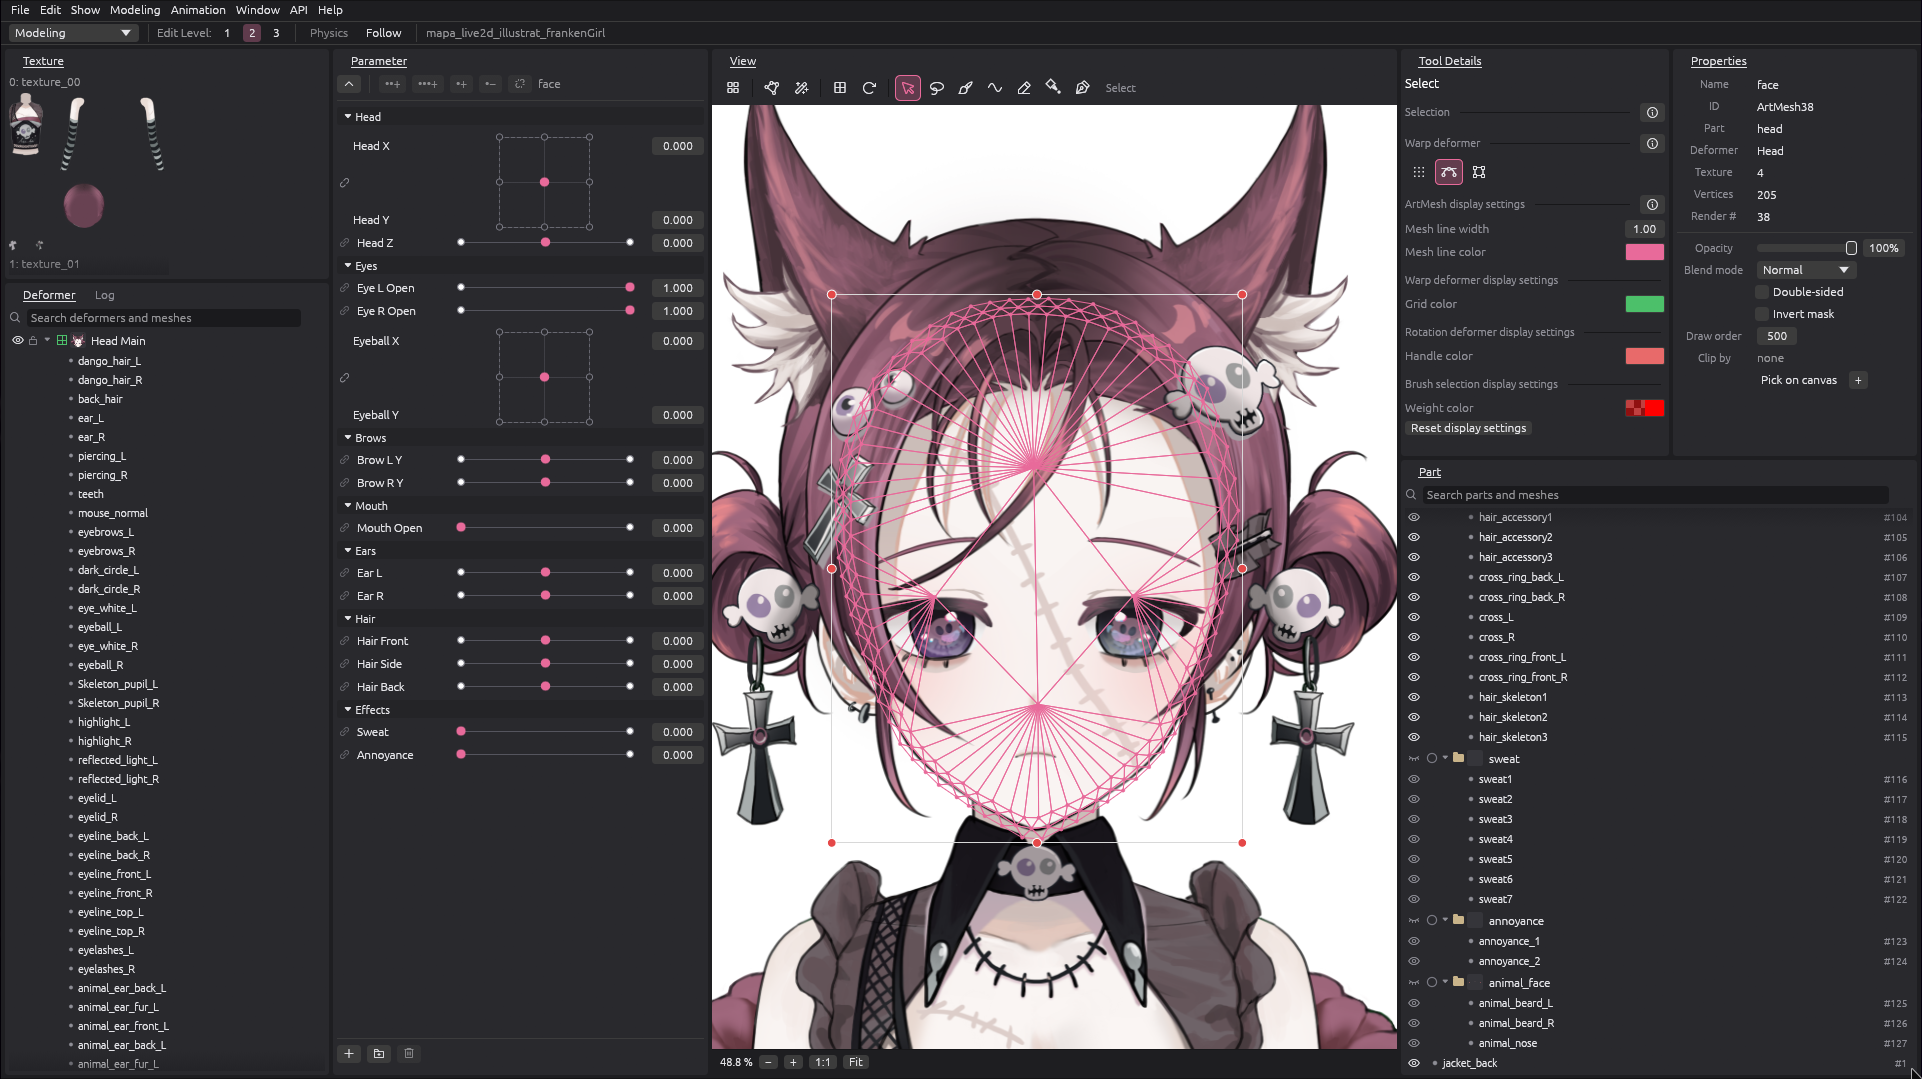Screen dimensions: 1922x1079
Task: Open the Animation menu
Action: point(198,10)
